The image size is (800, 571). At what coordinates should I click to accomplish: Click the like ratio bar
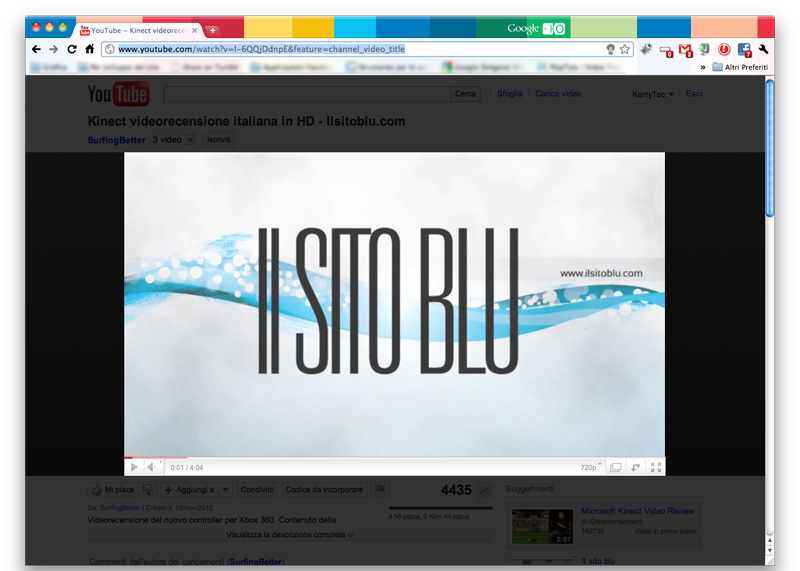coord(440,508)
